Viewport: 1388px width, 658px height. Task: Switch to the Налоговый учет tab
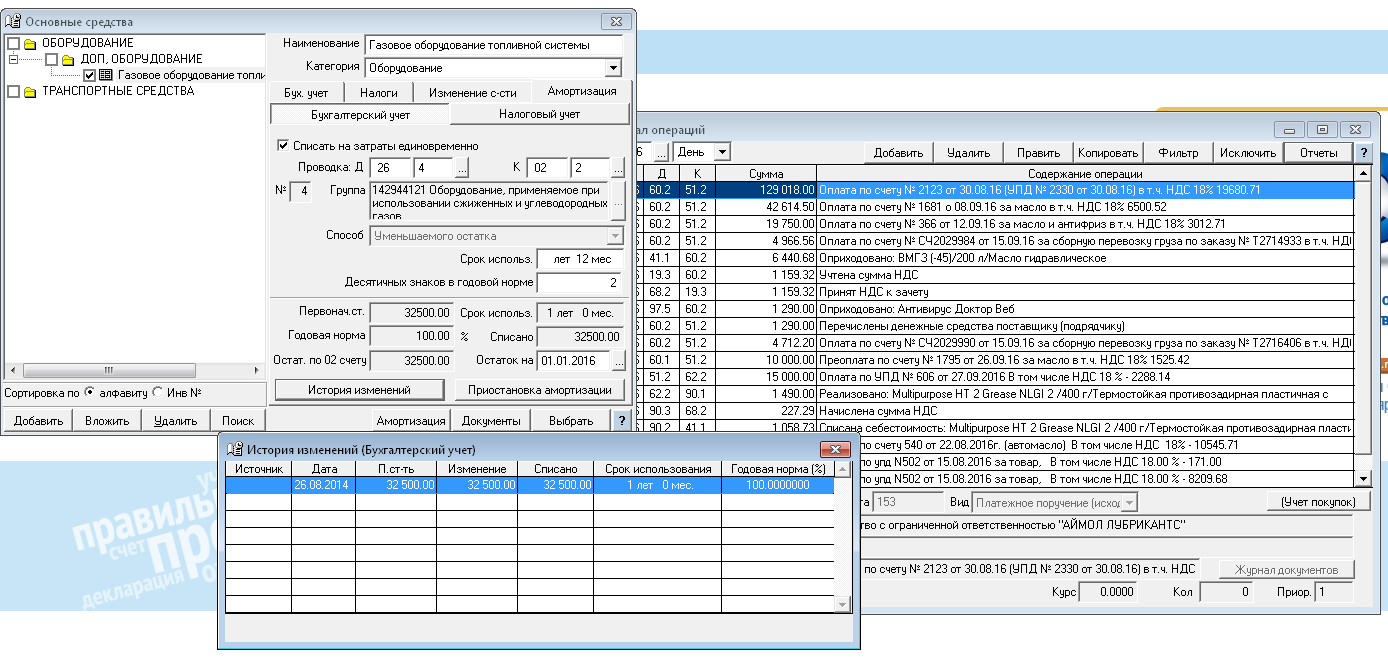click(539, 114)
